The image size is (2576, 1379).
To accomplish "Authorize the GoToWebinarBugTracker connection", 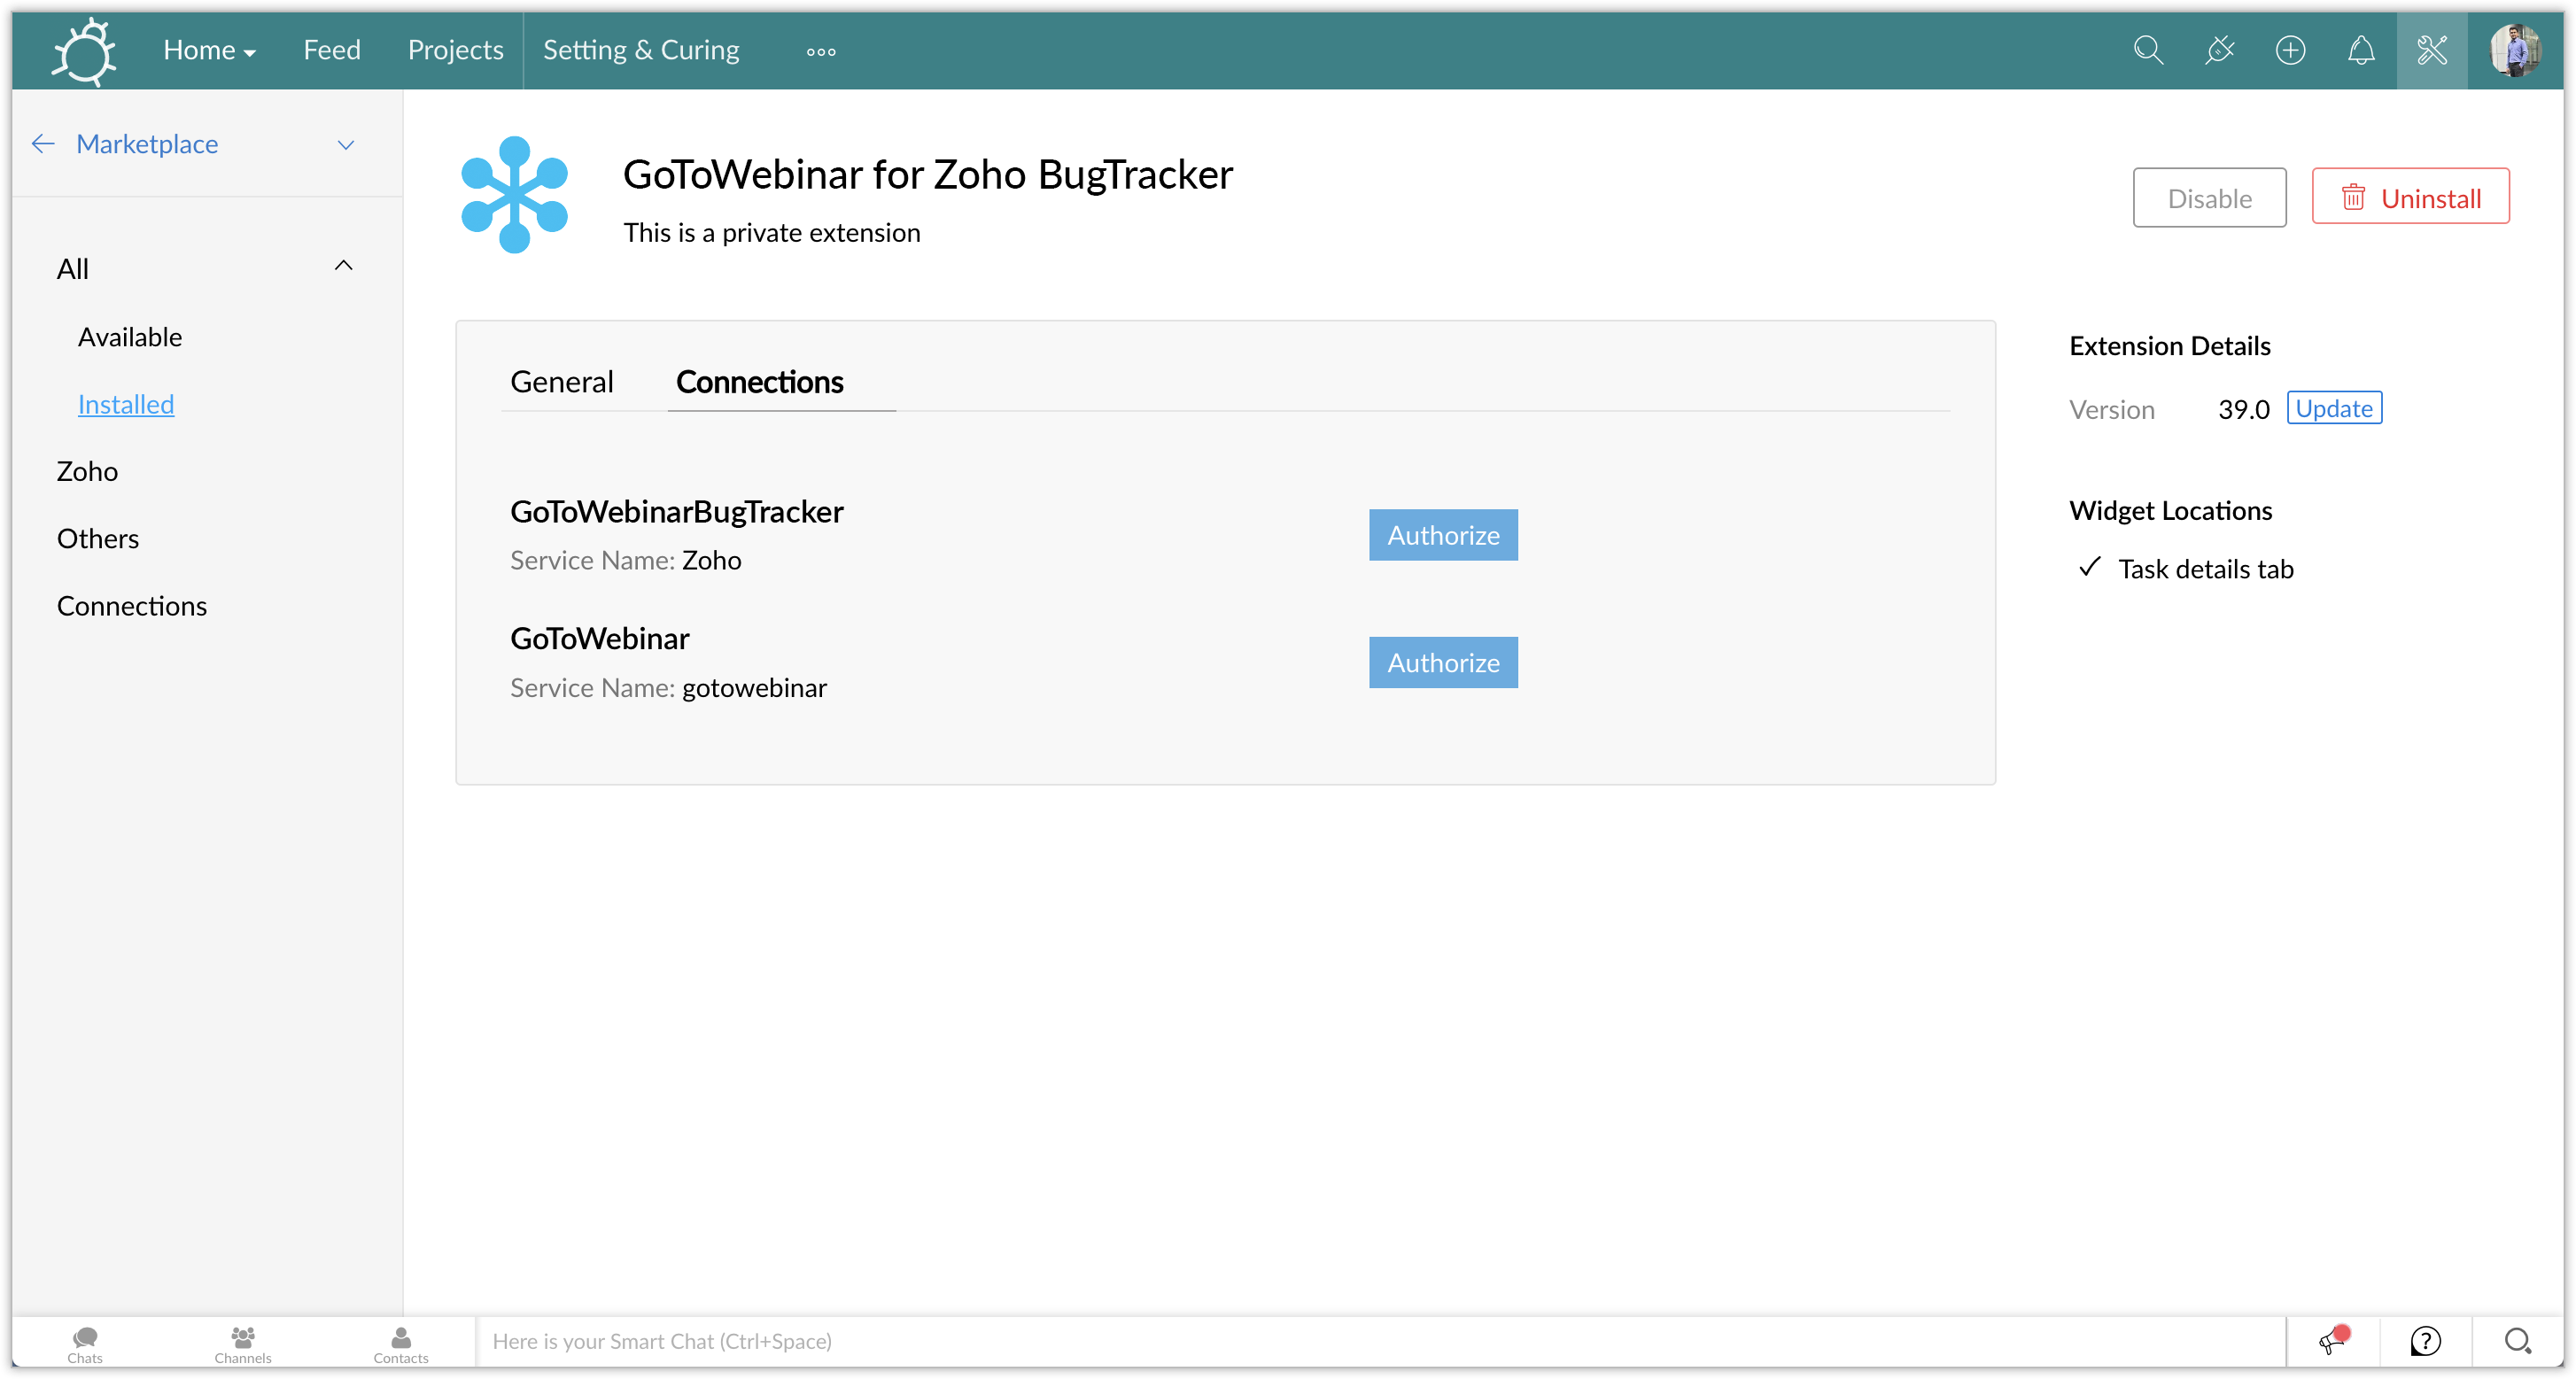I will pyautogui.click(x=1443, y=535).
